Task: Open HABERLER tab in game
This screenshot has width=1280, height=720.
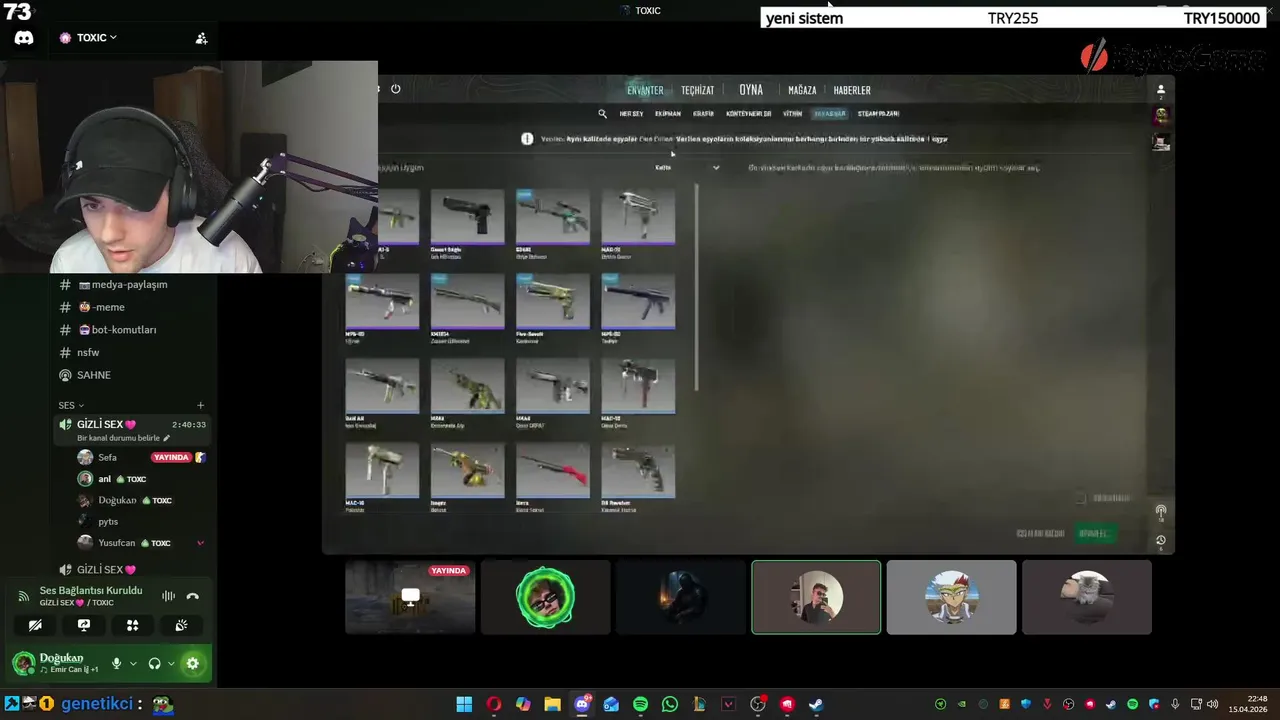Action: point(852,90)
